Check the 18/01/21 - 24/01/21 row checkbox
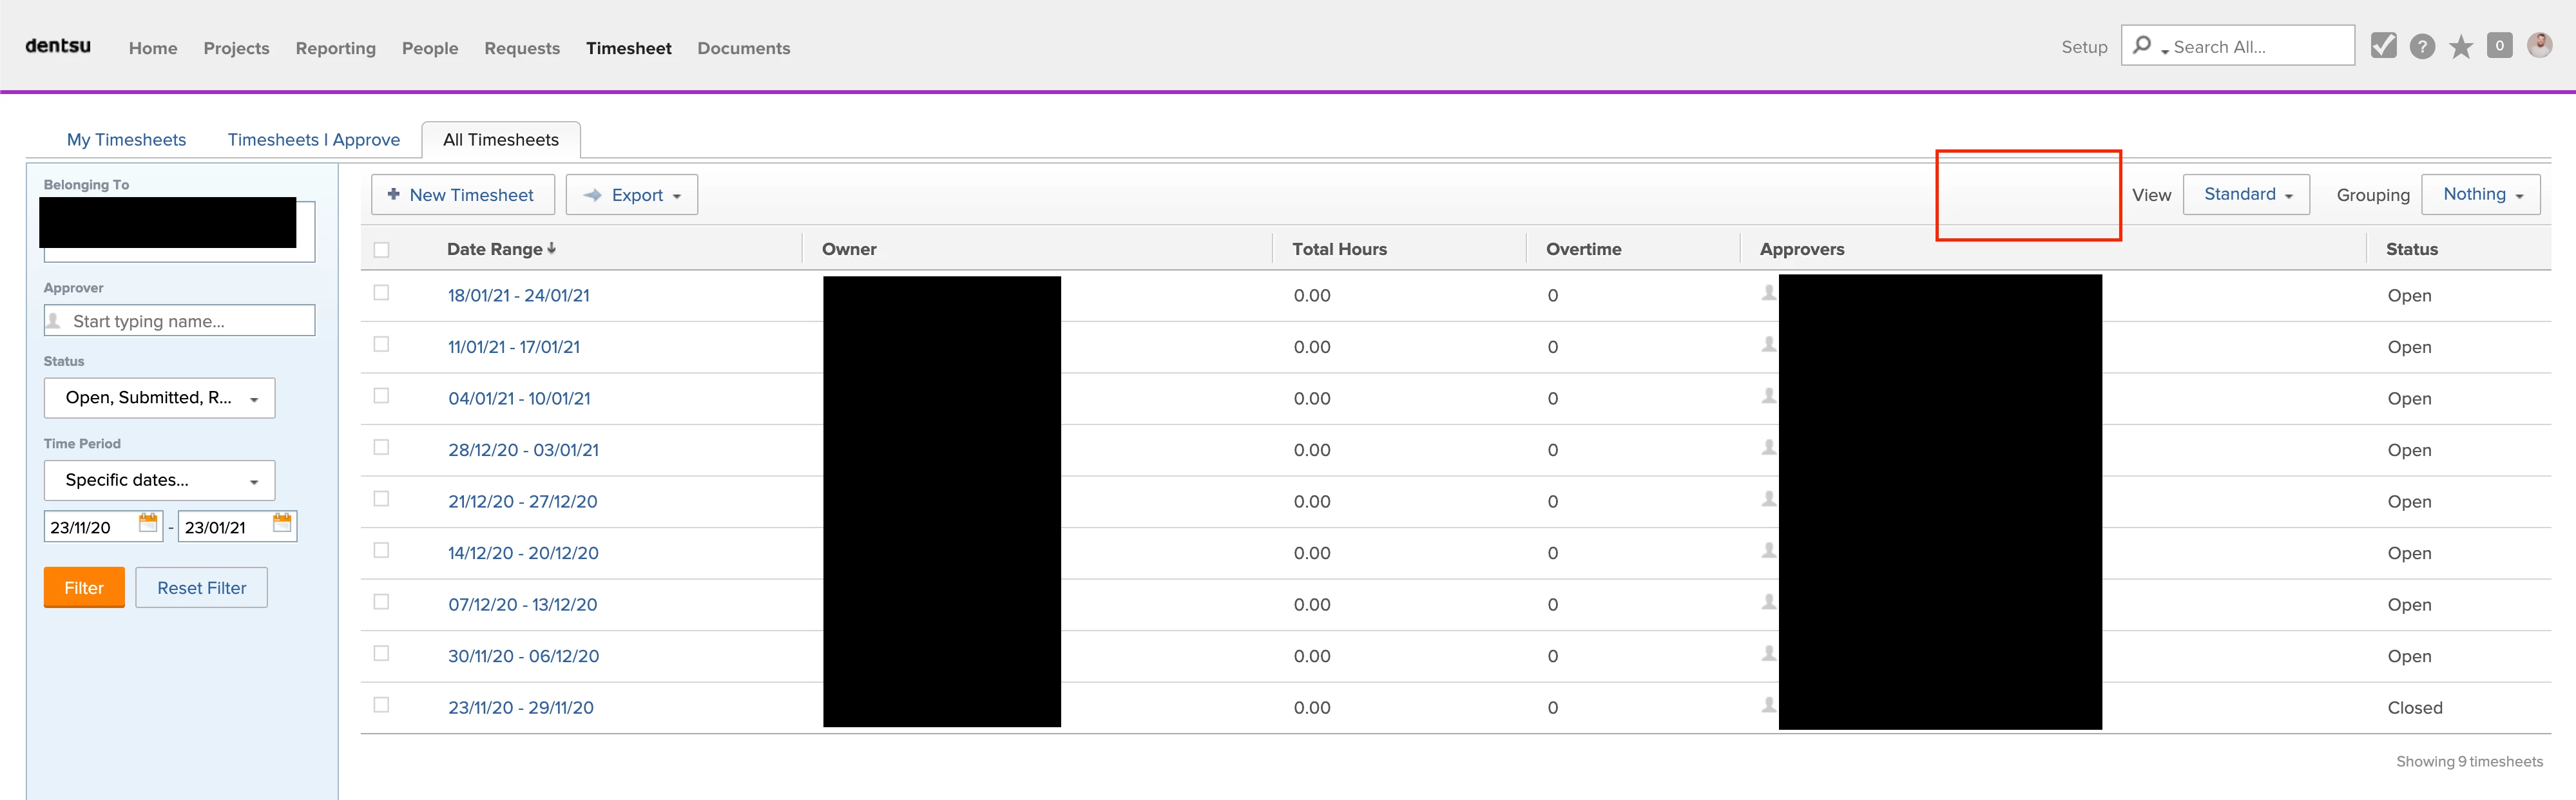 [381, 293]
